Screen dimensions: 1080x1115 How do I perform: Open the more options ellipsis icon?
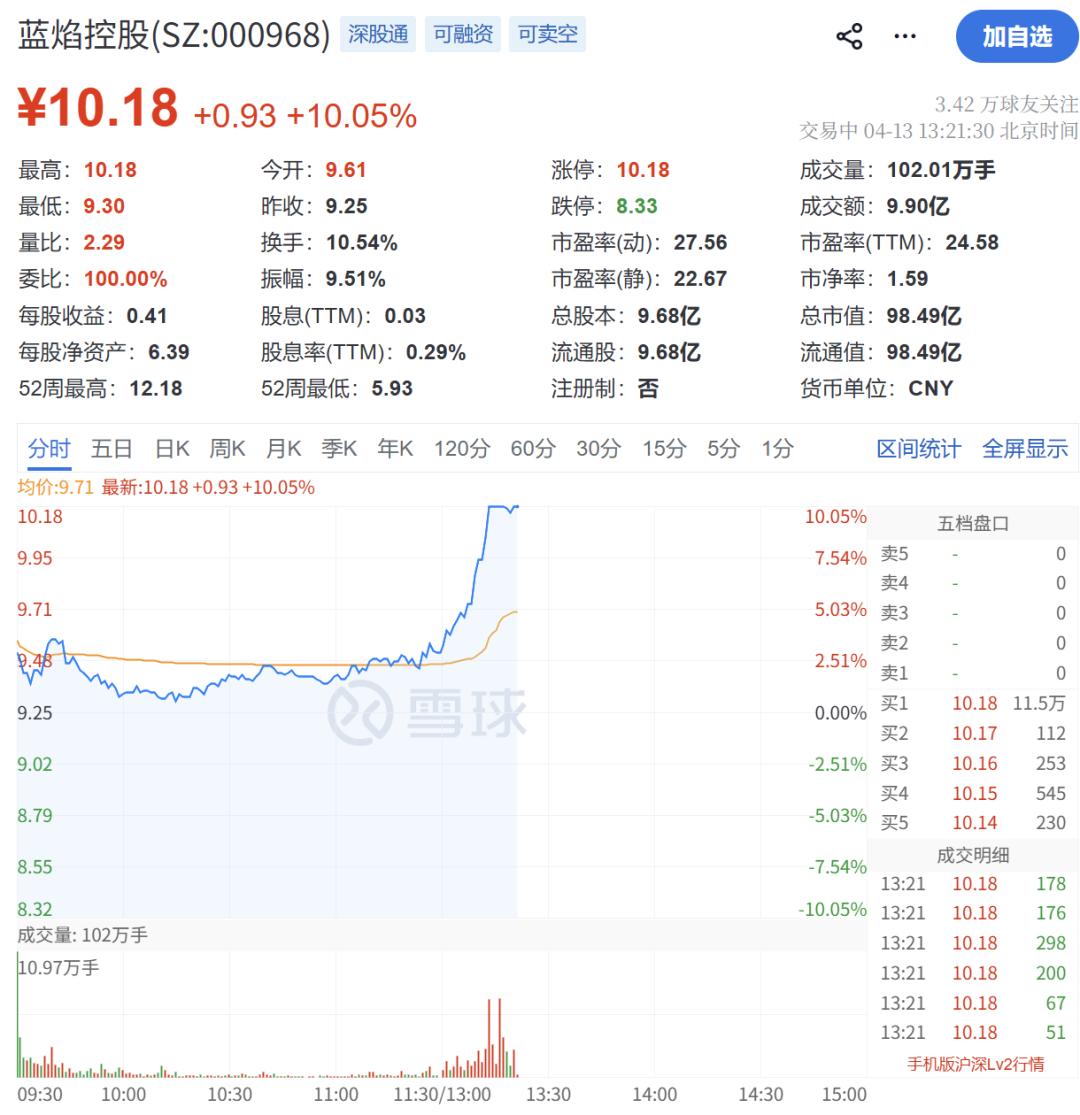[x=905, y=35]
